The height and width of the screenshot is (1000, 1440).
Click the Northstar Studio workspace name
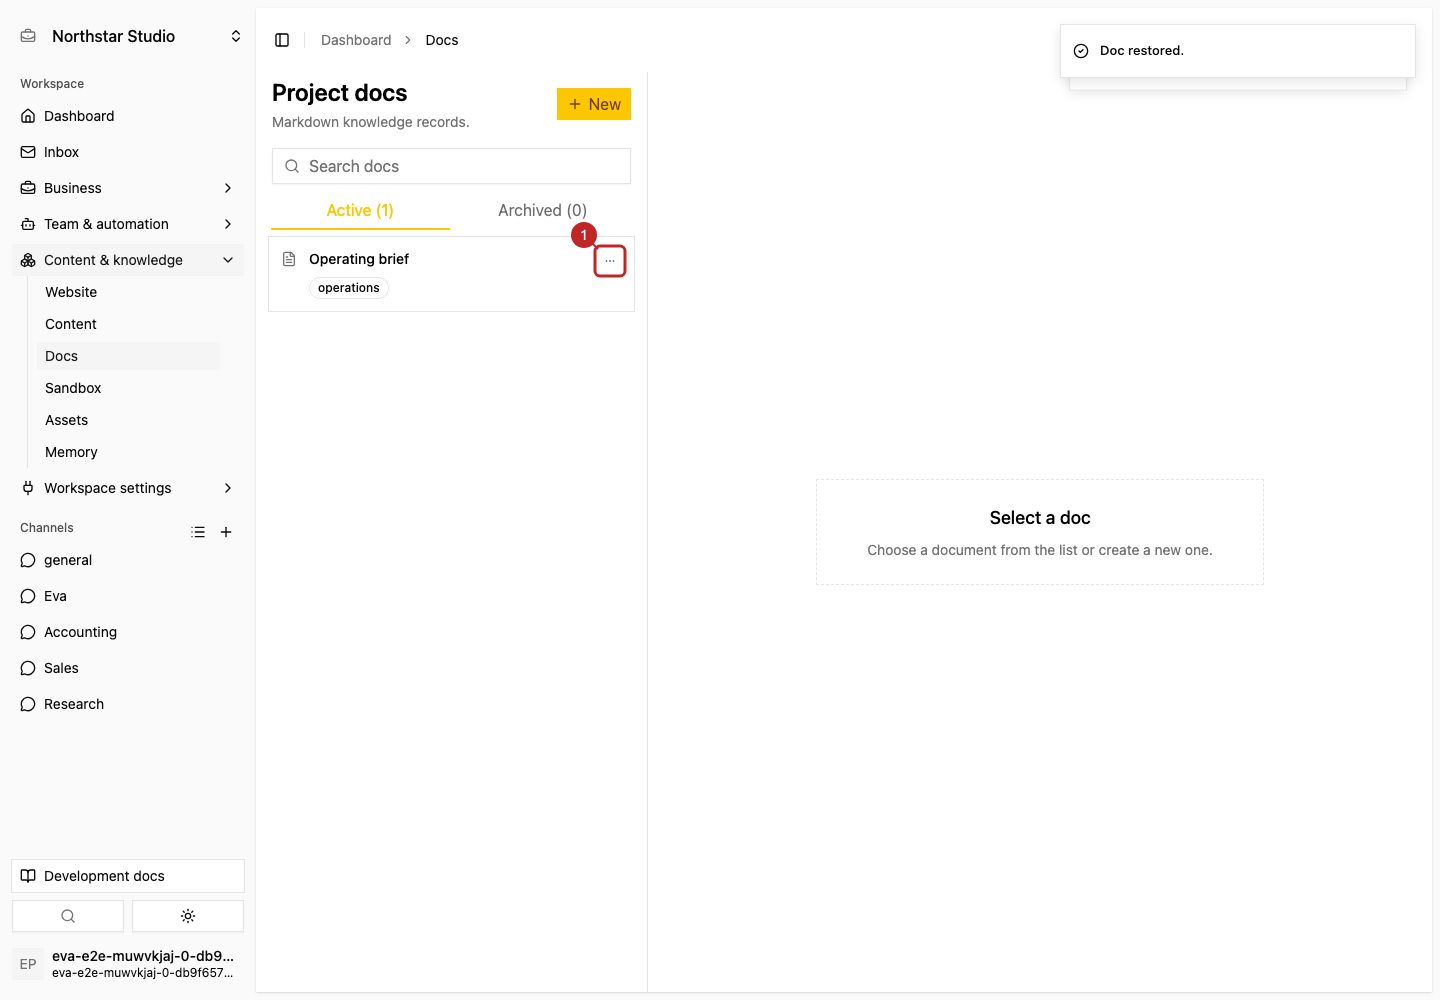(114, 36)
